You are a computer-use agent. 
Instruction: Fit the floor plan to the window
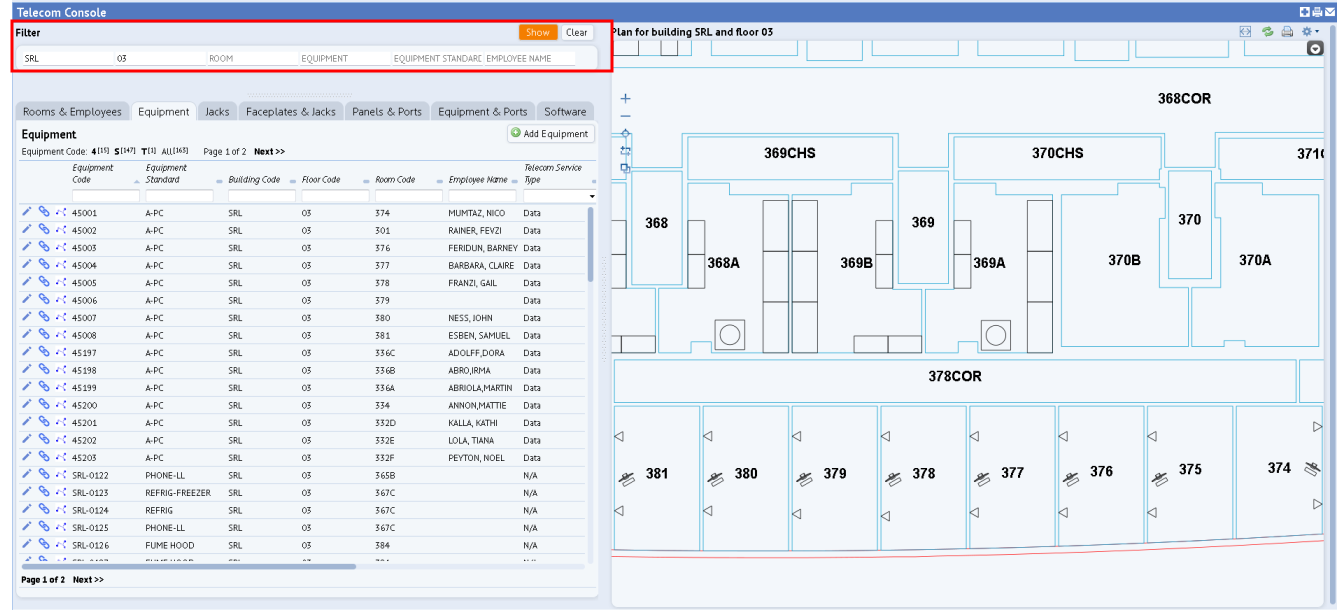(1245, 31)
